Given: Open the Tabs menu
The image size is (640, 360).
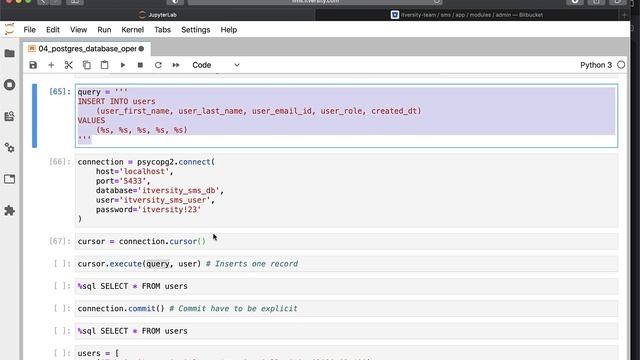Looking at the screenshot, I should pyautogui.click(x=162, y=30).
